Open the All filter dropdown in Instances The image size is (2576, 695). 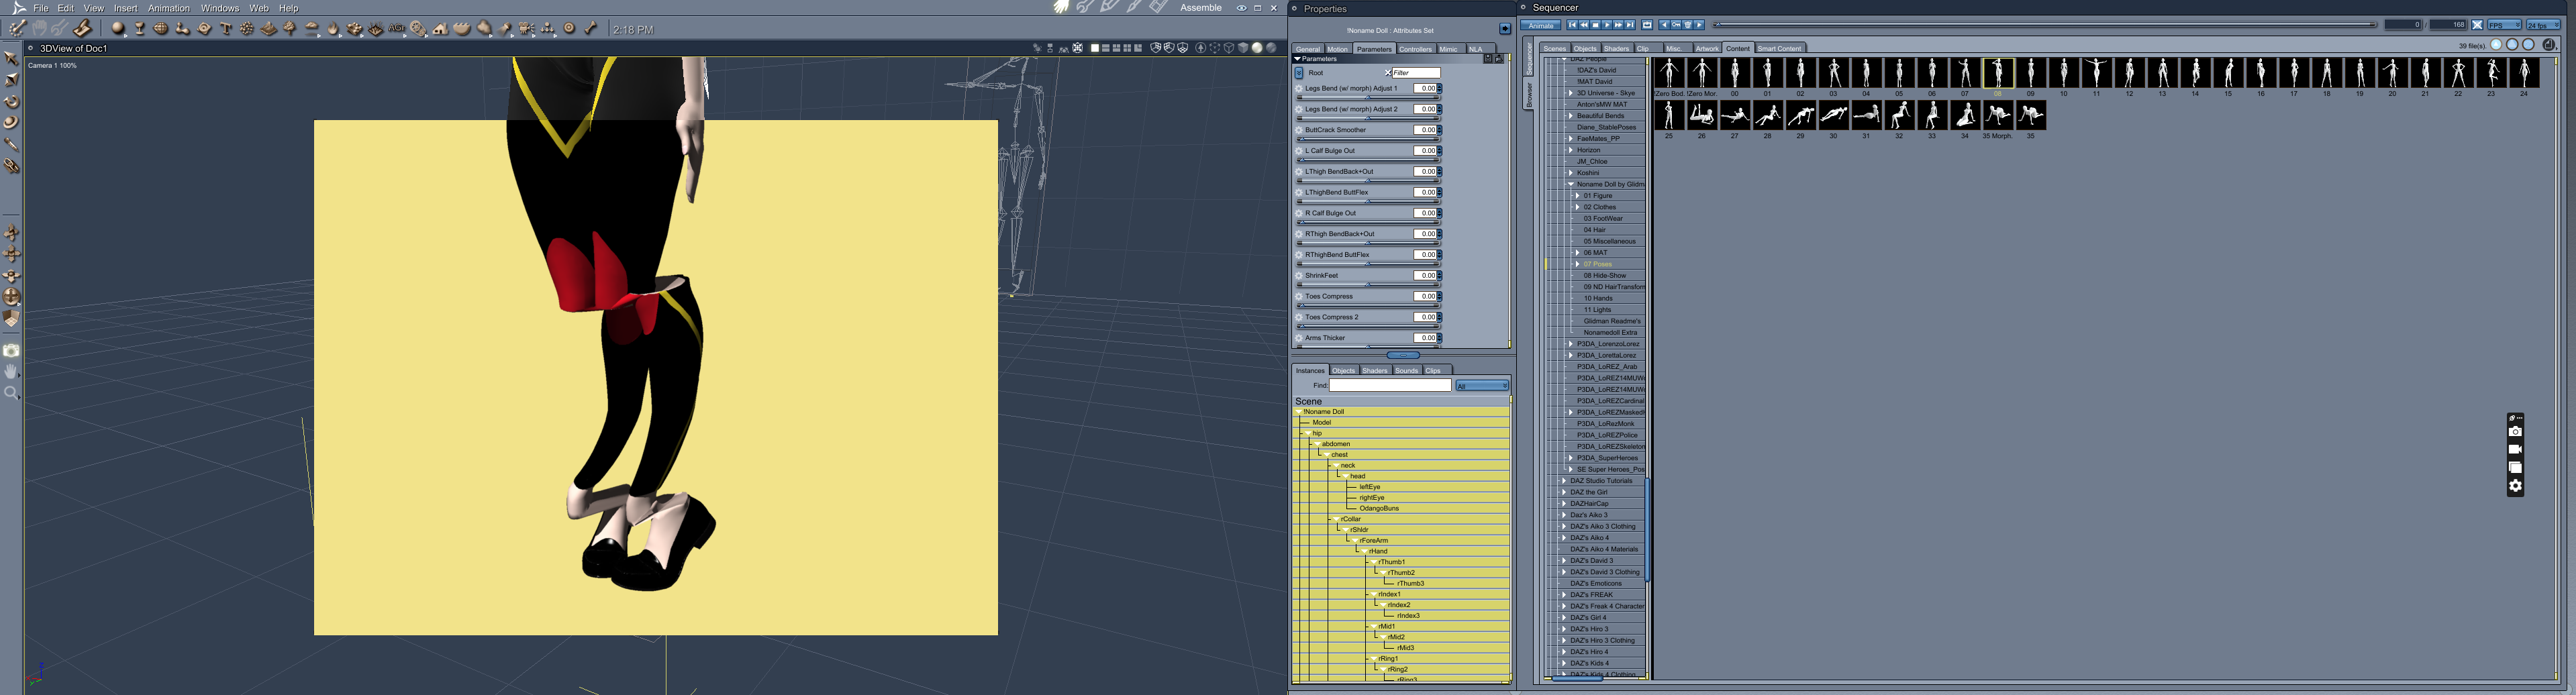tap(1482, 386)
